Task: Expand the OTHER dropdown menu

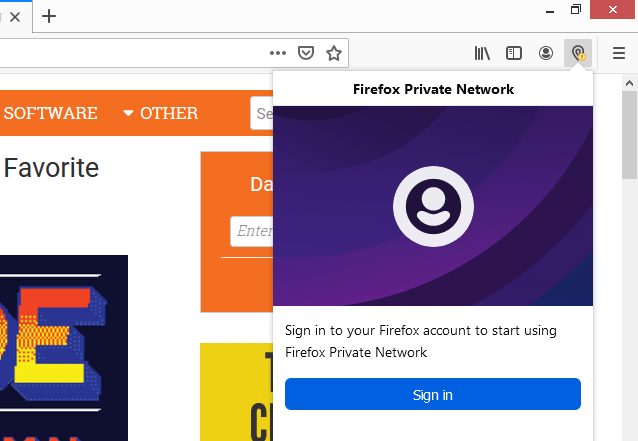Action: coord(160,113)
